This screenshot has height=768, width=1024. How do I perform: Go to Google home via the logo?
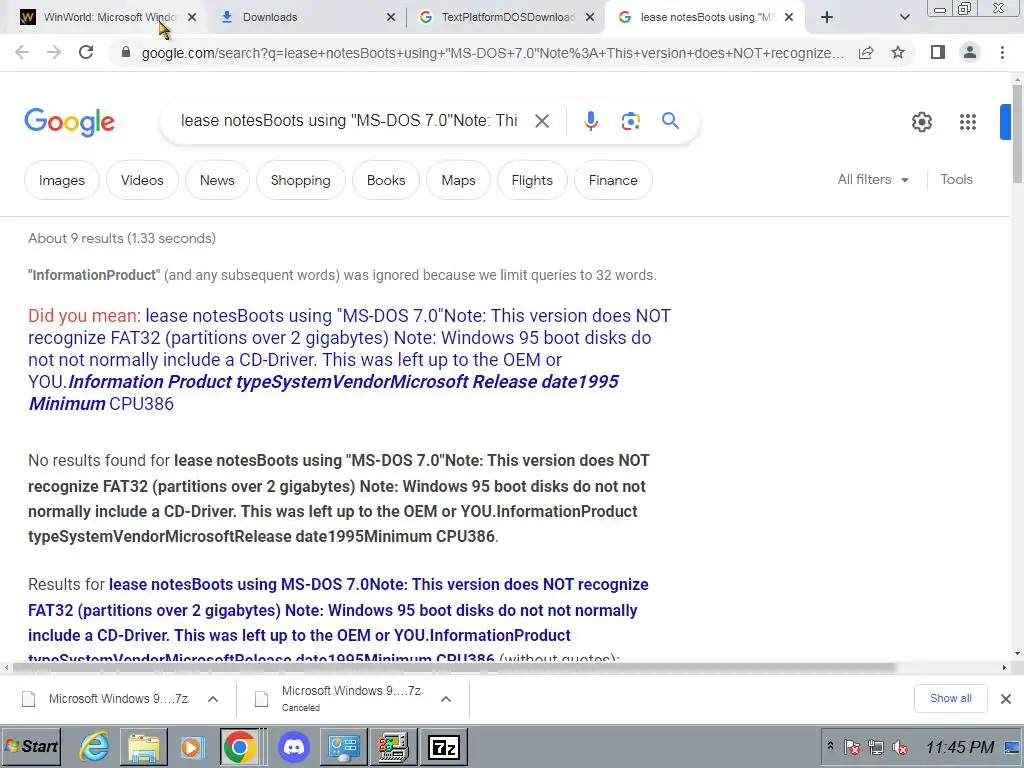pyautogui.click(x=69, y=122)
